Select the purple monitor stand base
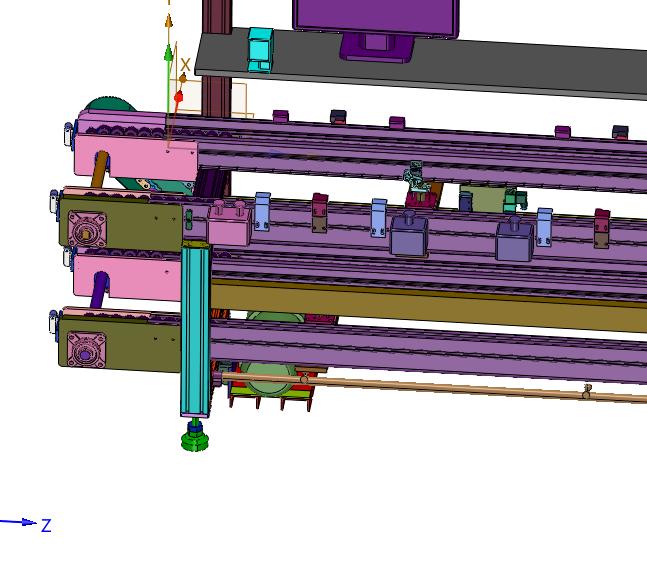This screenshot has width=647, height=580. pos(376,49)
